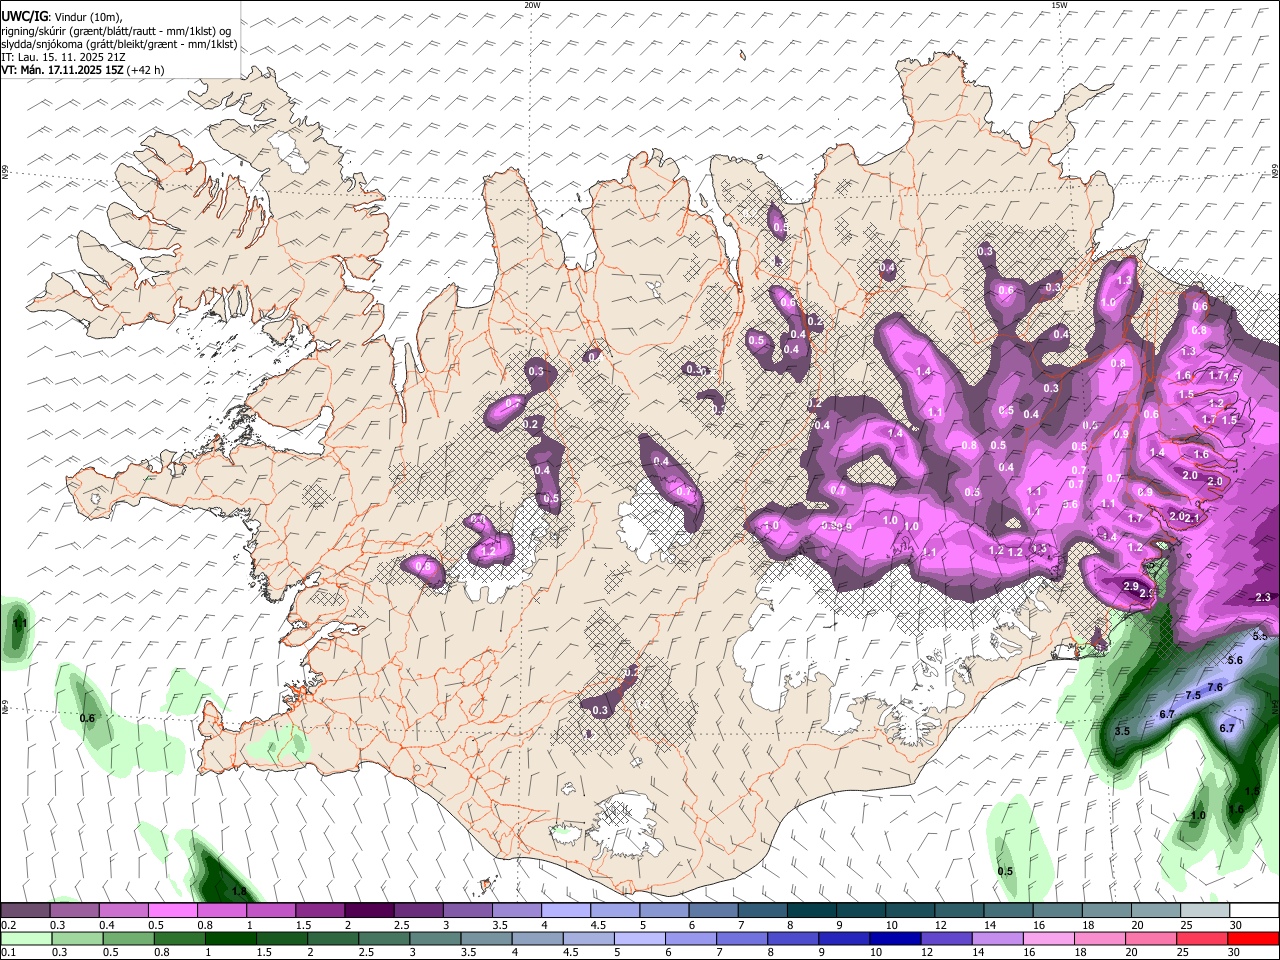Click the white snow swatch above the 30 label

click(x=1254, y=910)
